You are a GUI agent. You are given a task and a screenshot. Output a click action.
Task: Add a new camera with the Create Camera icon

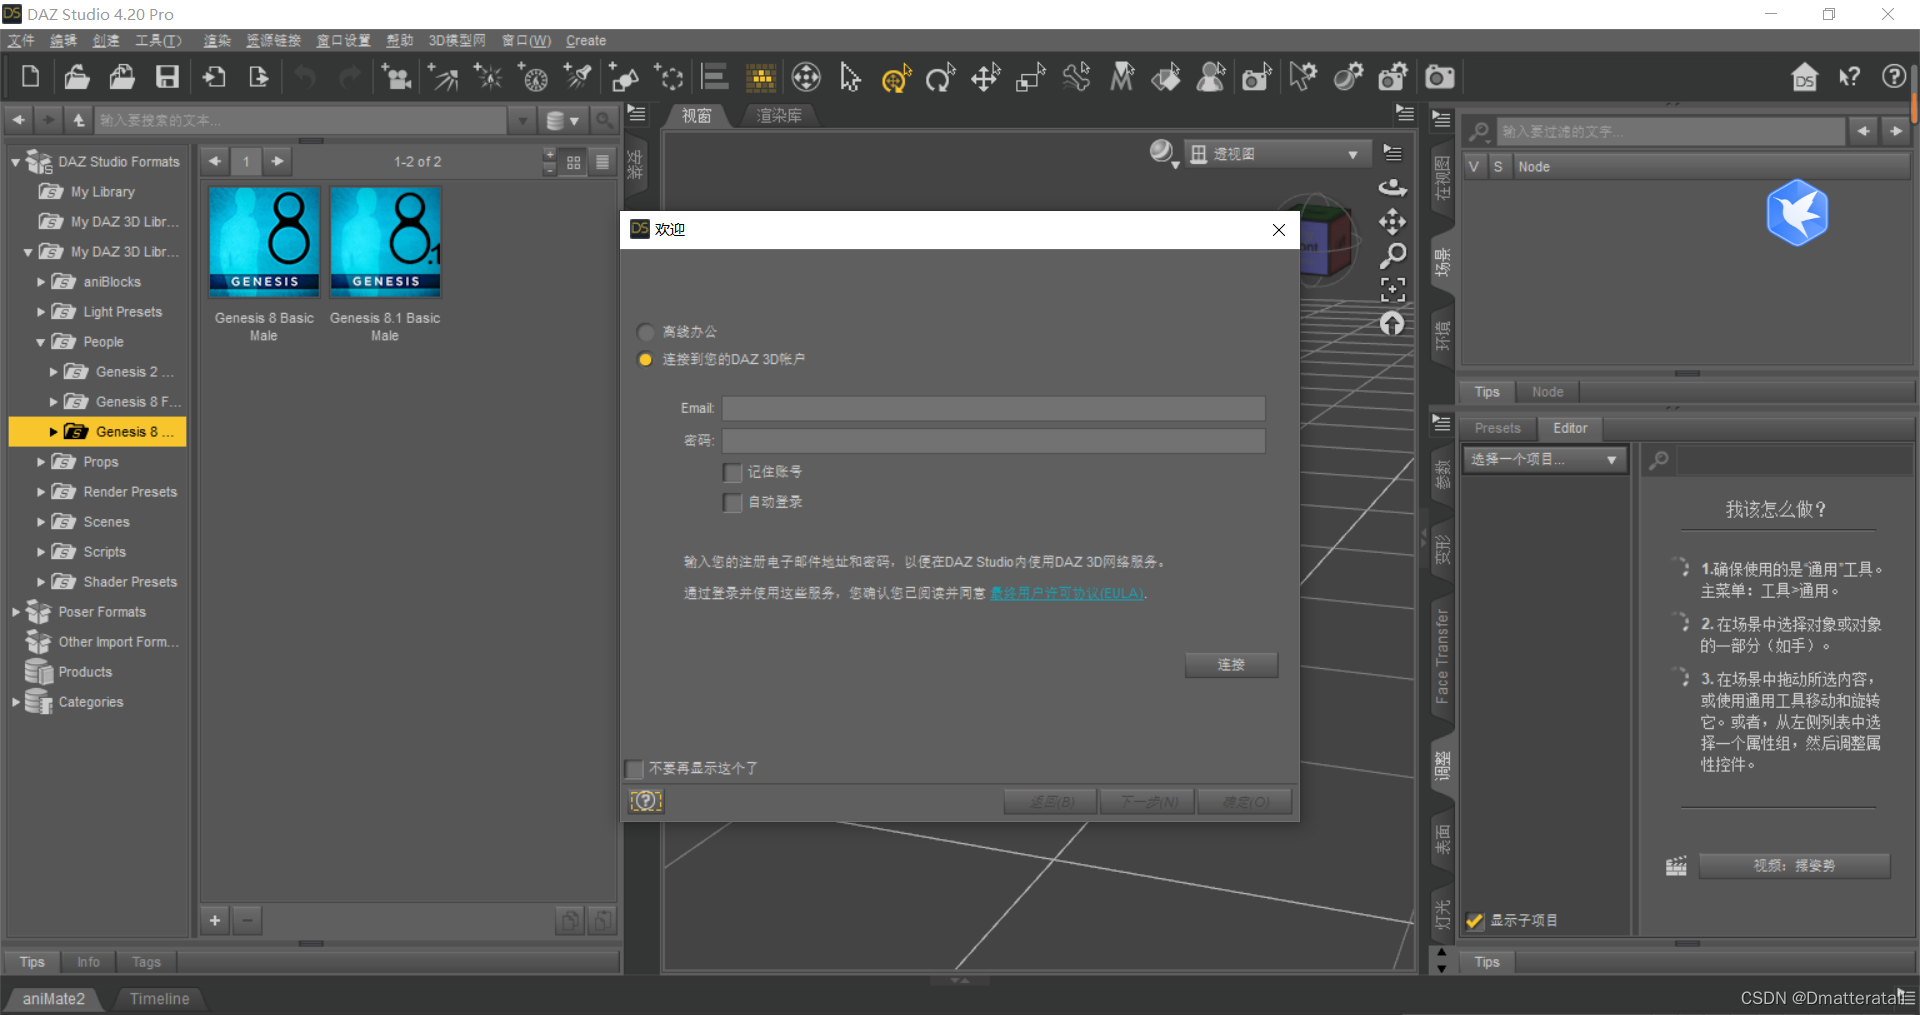click(397, 77)
